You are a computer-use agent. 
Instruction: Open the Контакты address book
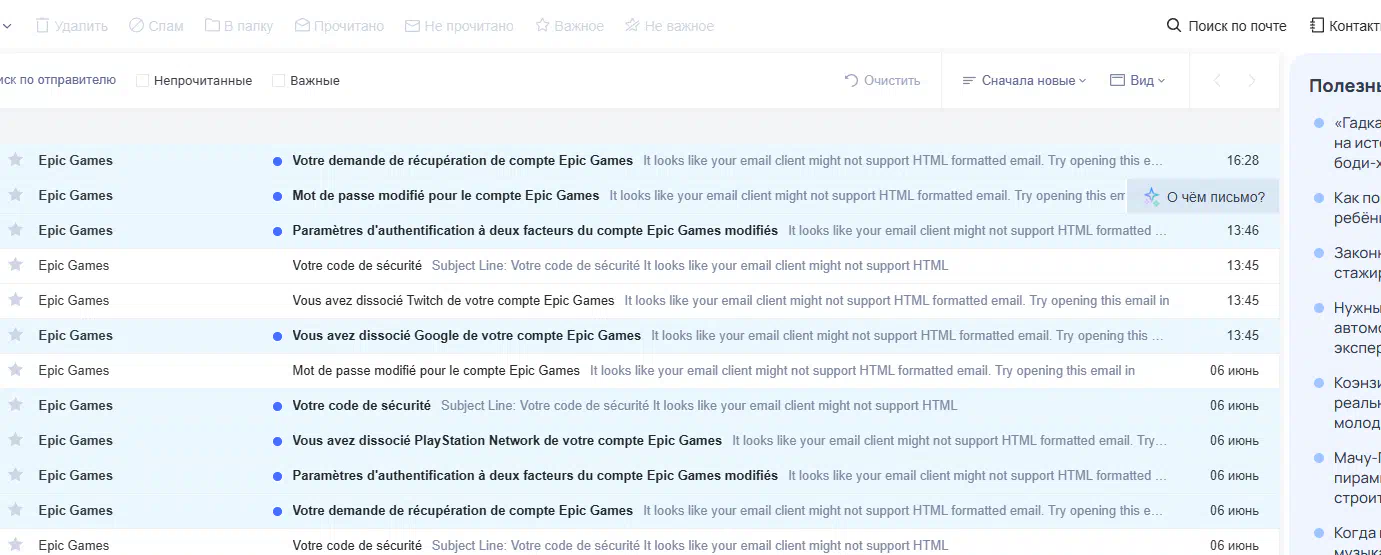1346,26
